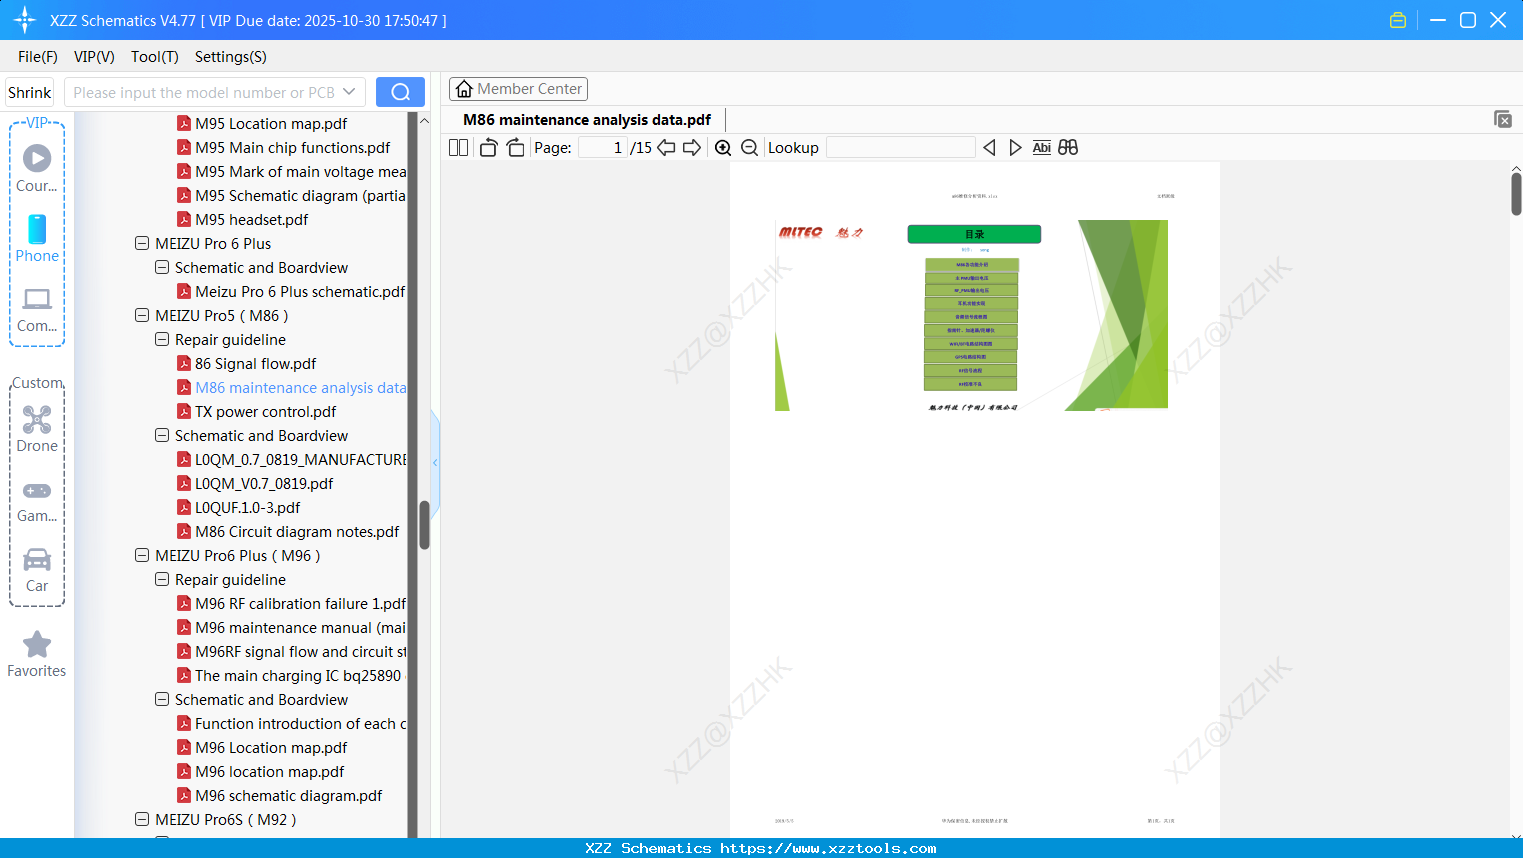The image size is (1523, 858).
Task: Rotate the PDF page counterclockwise
Action: (488, 148)
